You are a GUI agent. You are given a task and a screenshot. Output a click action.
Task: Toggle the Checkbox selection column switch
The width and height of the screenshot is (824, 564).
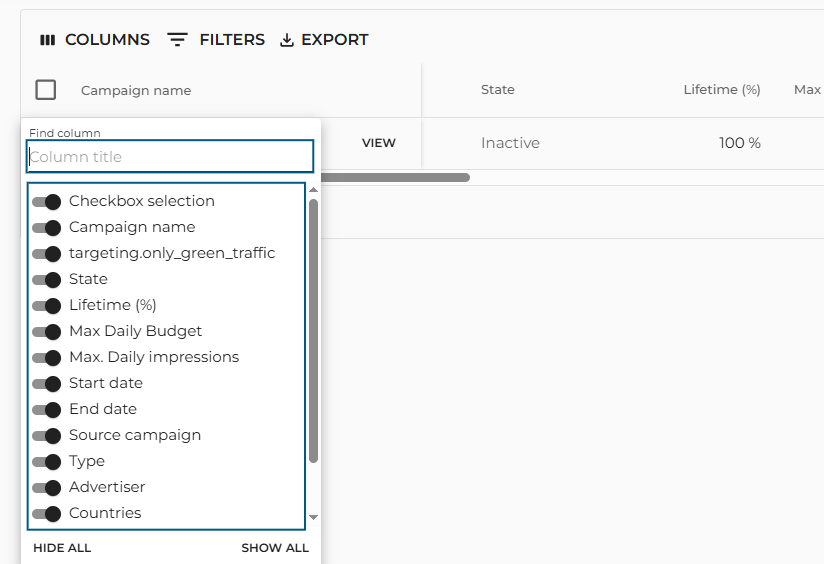coord(47,202)
